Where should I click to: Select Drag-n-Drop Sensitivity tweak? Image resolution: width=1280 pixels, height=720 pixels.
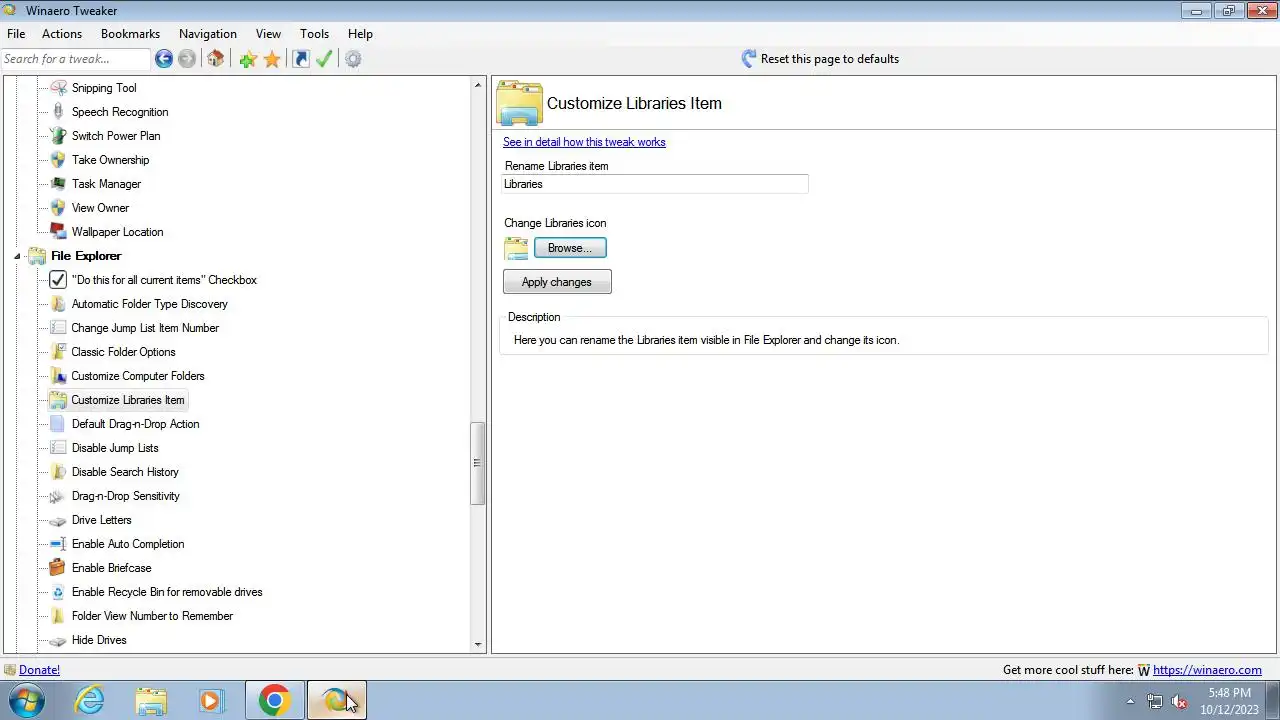126,496
